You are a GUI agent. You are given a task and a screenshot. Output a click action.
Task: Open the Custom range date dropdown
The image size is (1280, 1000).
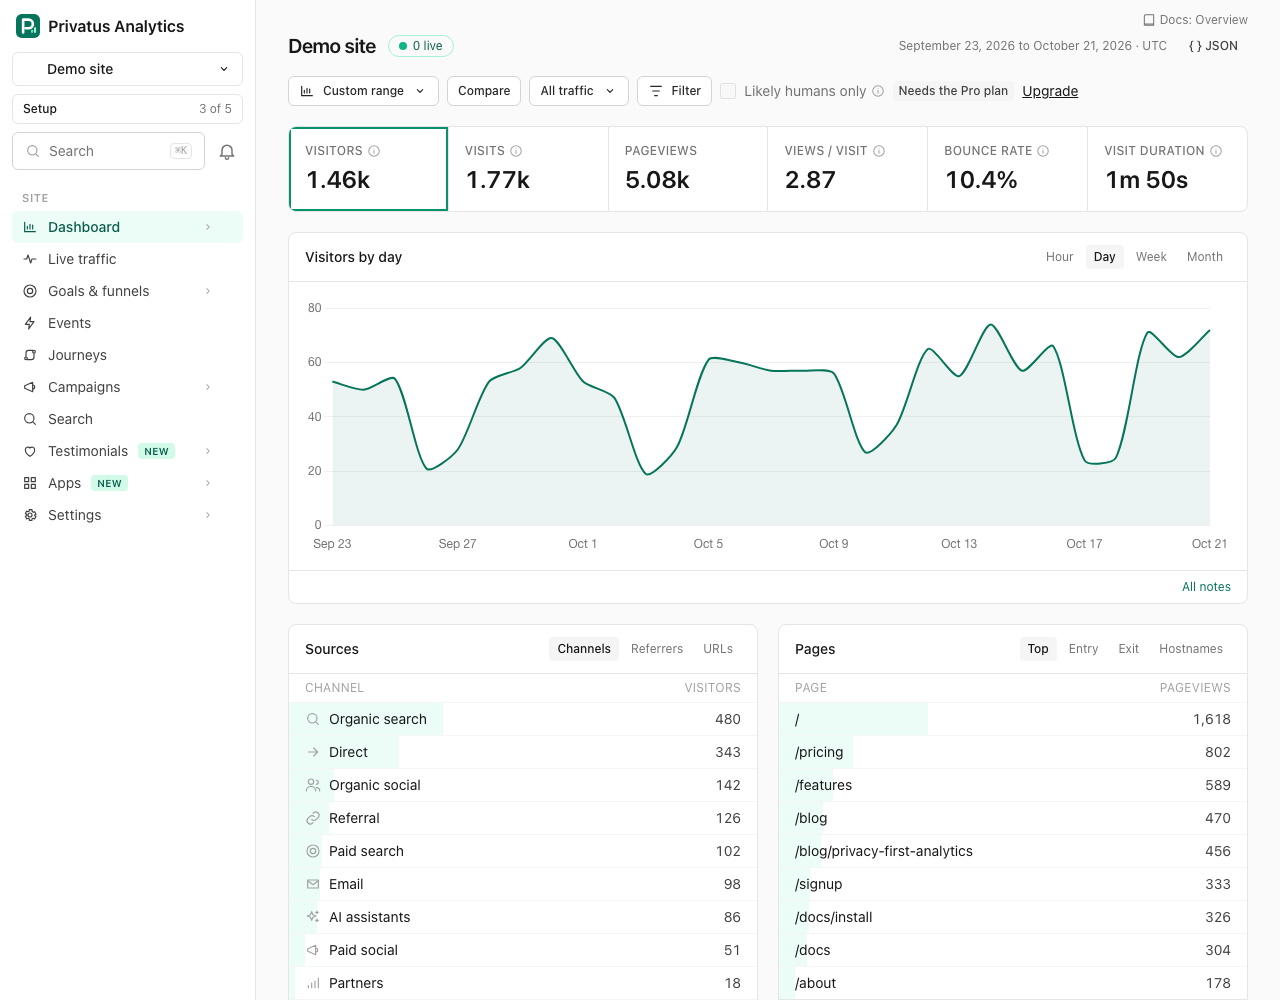pyautogui.click(x=363, y=91)
